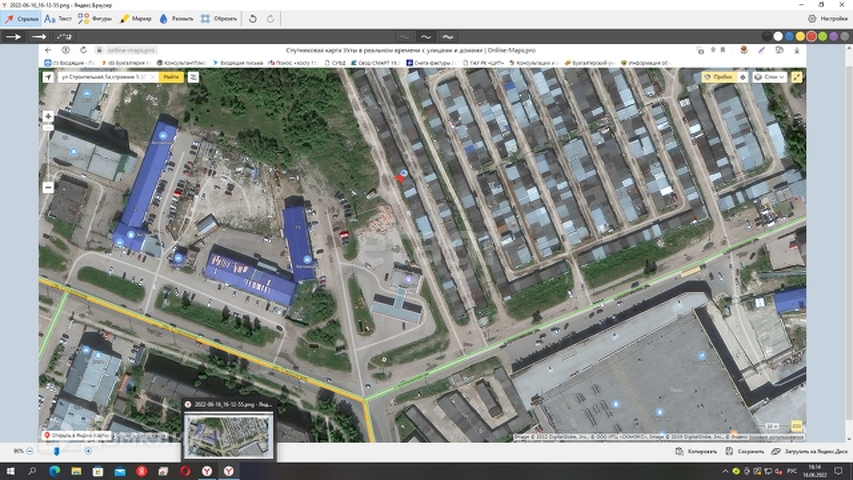Zoom in the map with plus button
Screen dimensions: 853x480
click(48, 117)
